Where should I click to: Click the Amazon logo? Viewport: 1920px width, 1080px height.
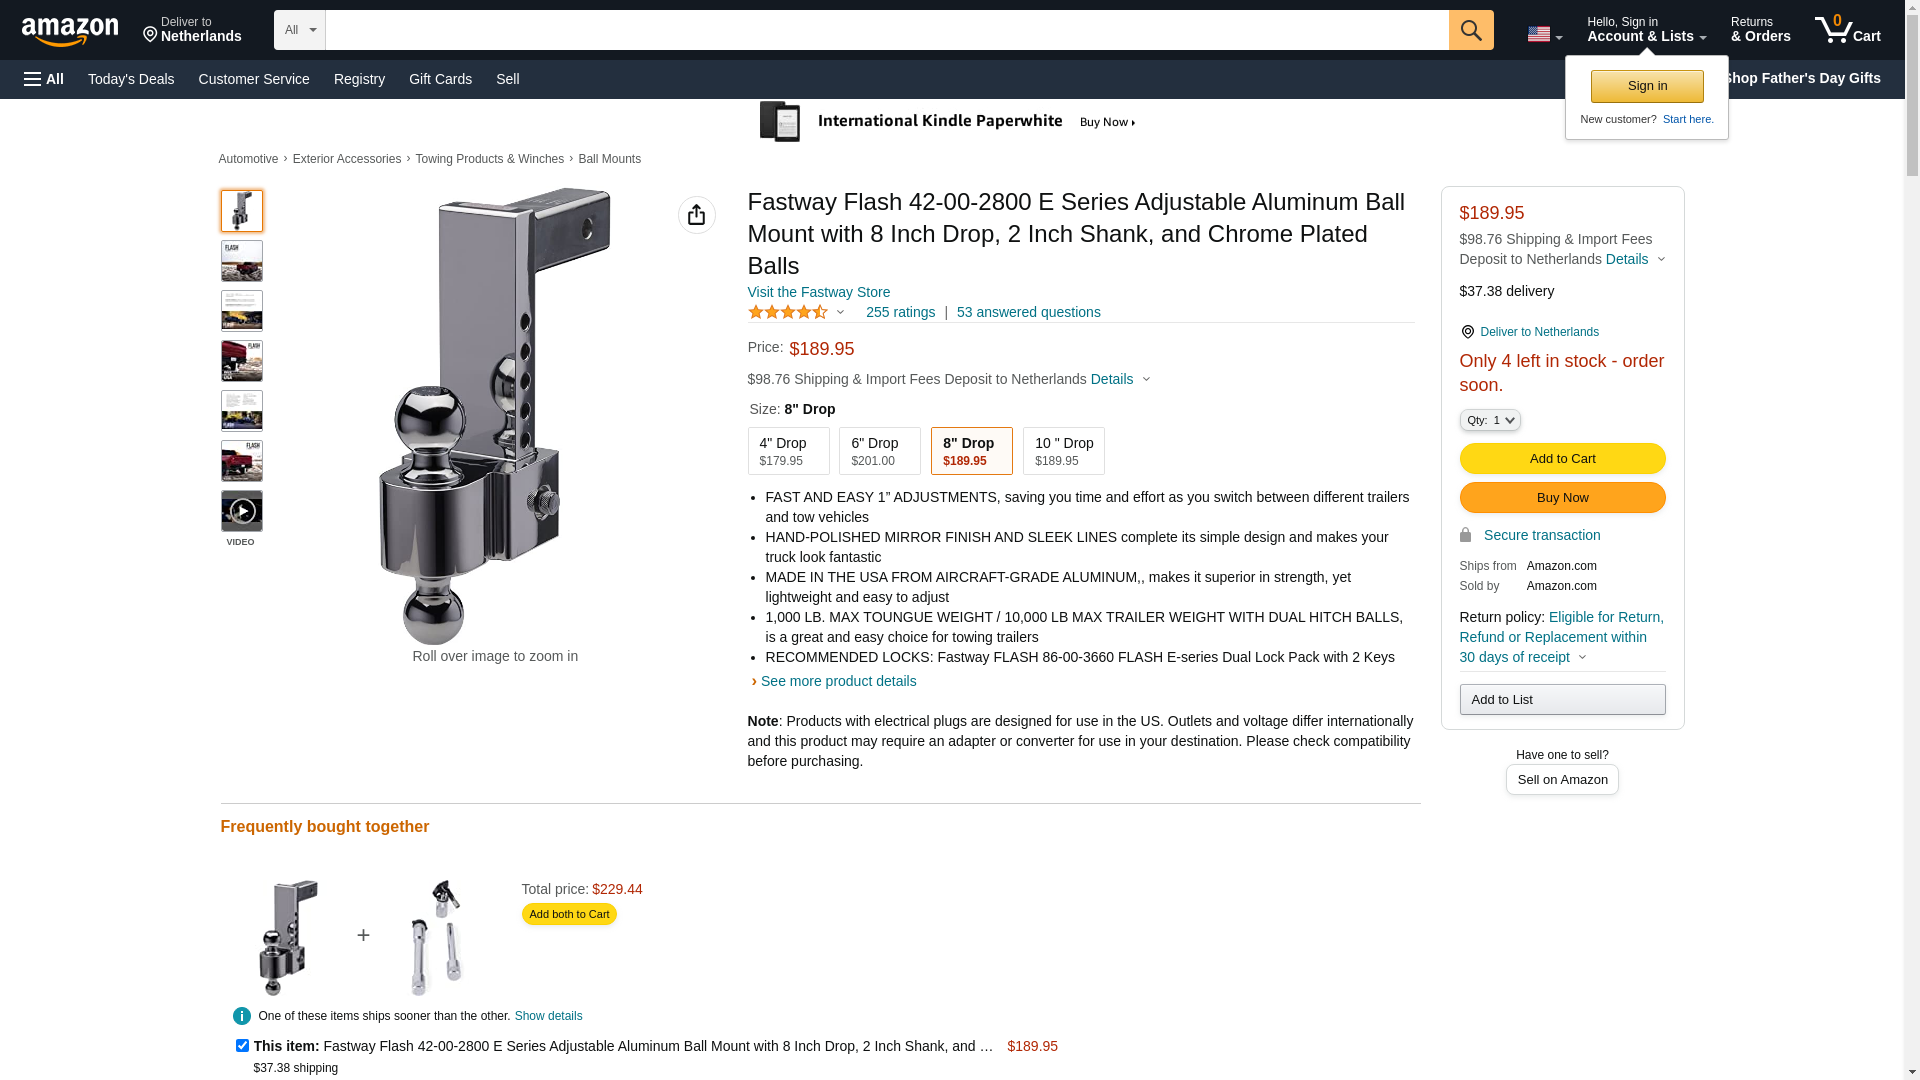[x=70, y=32]
